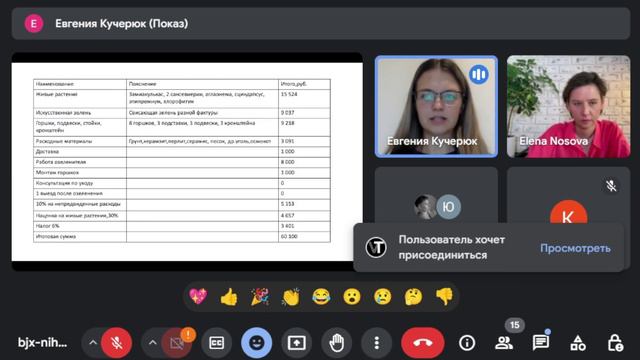640x360 pixels.
Task: Click Просмотреть in join request notification
Action: pos(575,248)
